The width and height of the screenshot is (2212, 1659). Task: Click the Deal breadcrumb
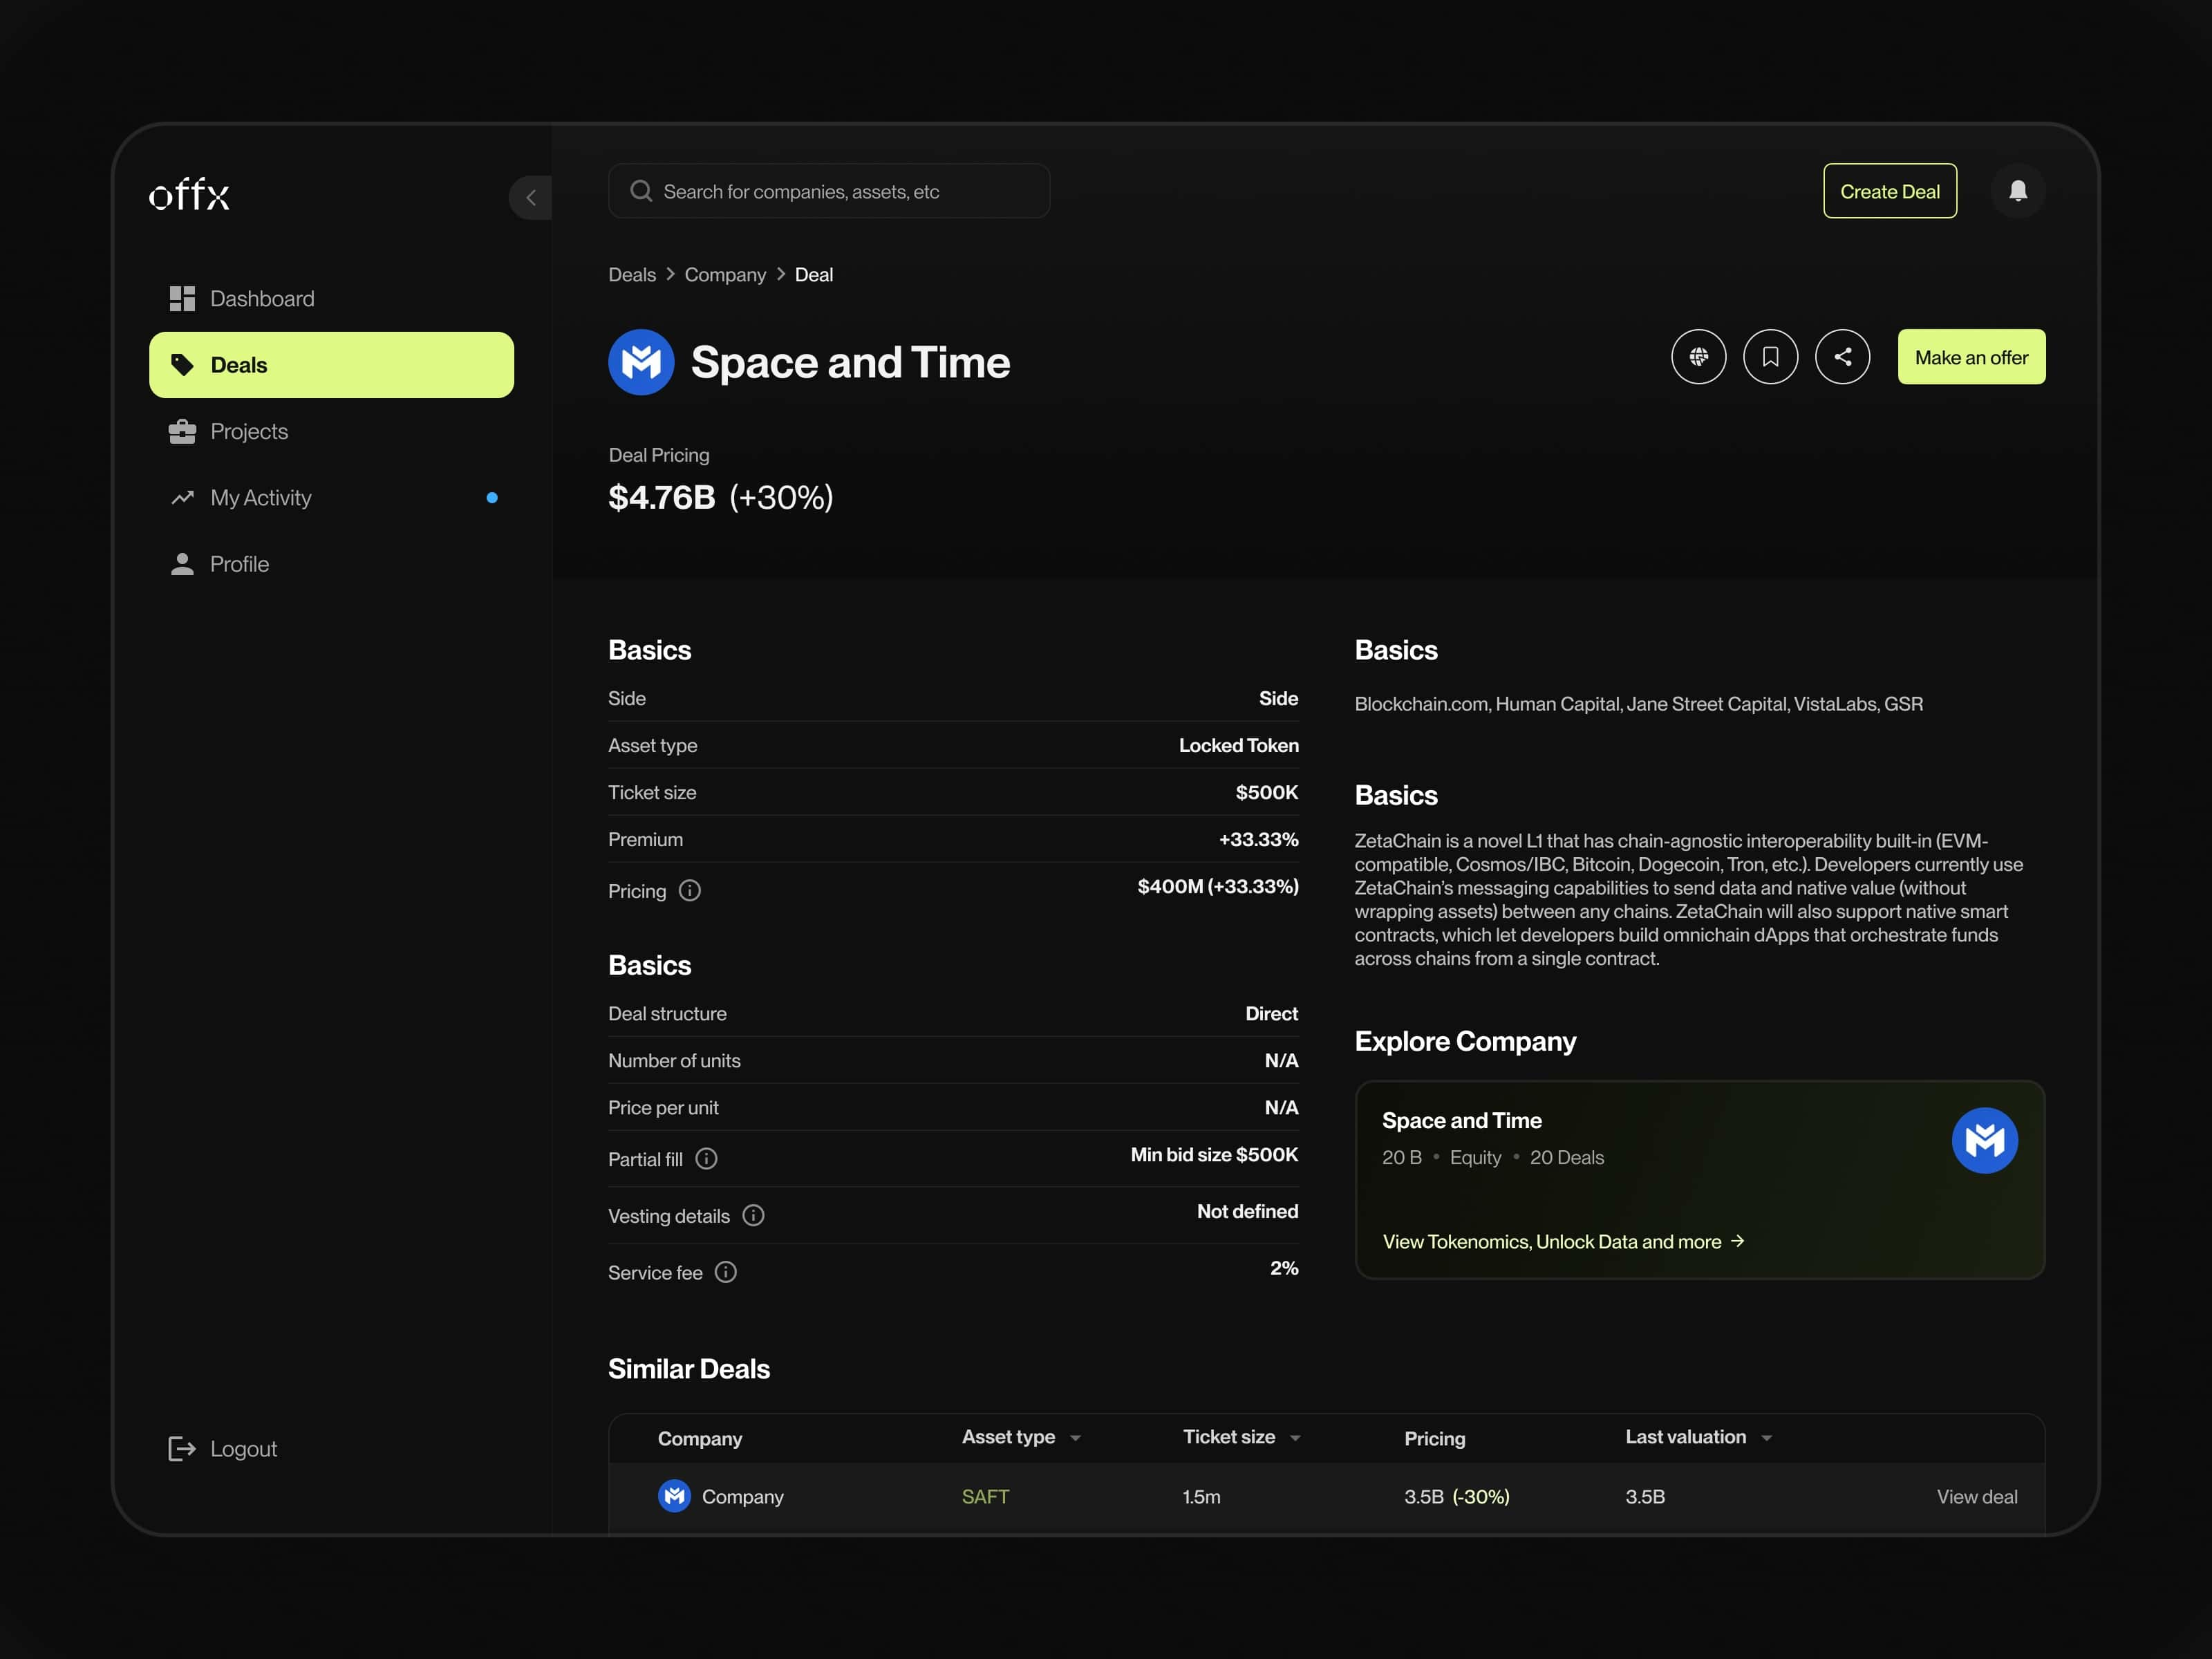pyautogui.click(x=814, y=274)
